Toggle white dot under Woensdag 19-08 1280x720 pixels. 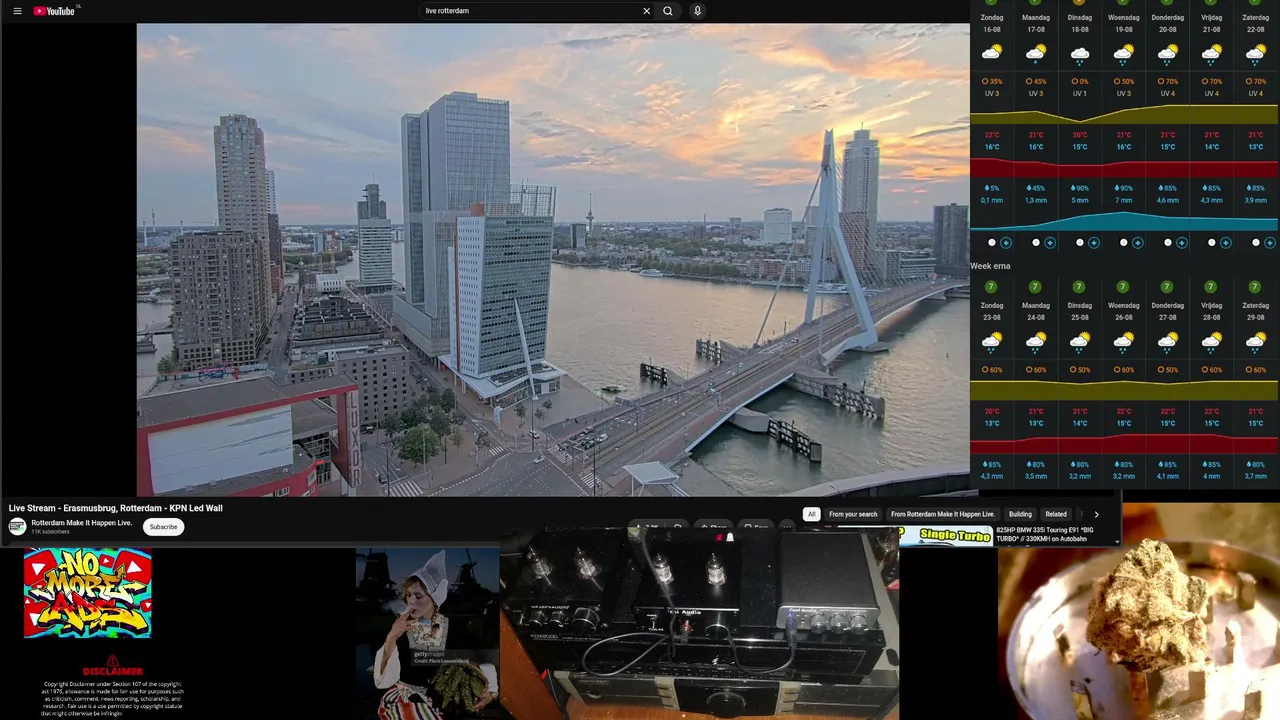1124,243
